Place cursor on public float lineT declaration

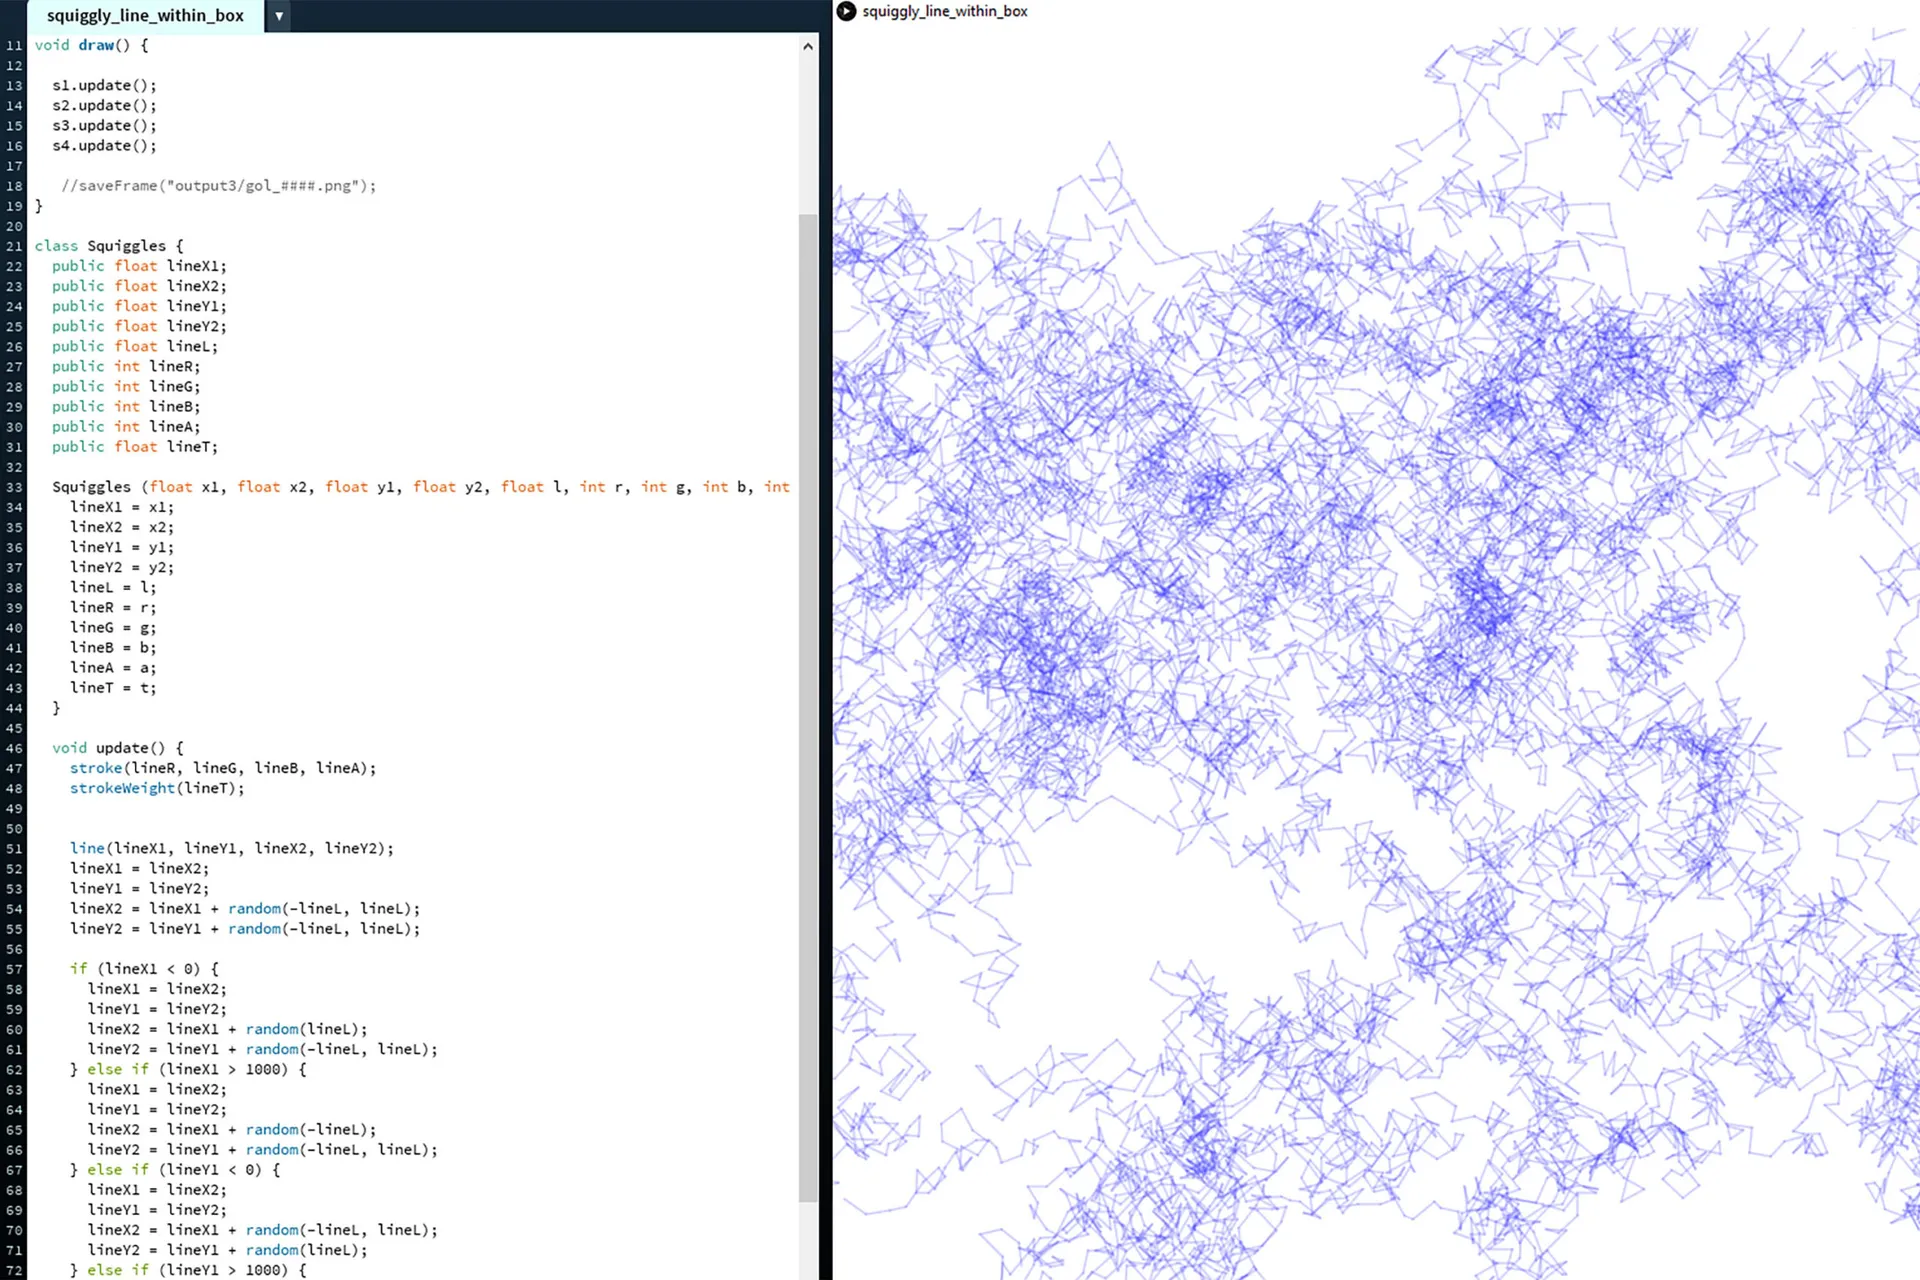pyautogui.click(x=134, y=447)
